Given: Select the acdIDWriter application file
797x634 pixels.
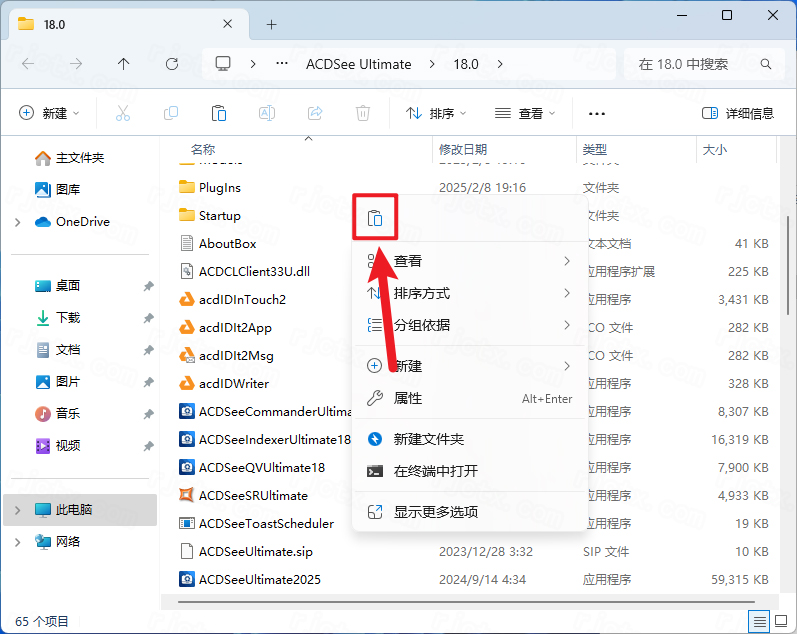Looking at the screenshot, I should [233, 383].
